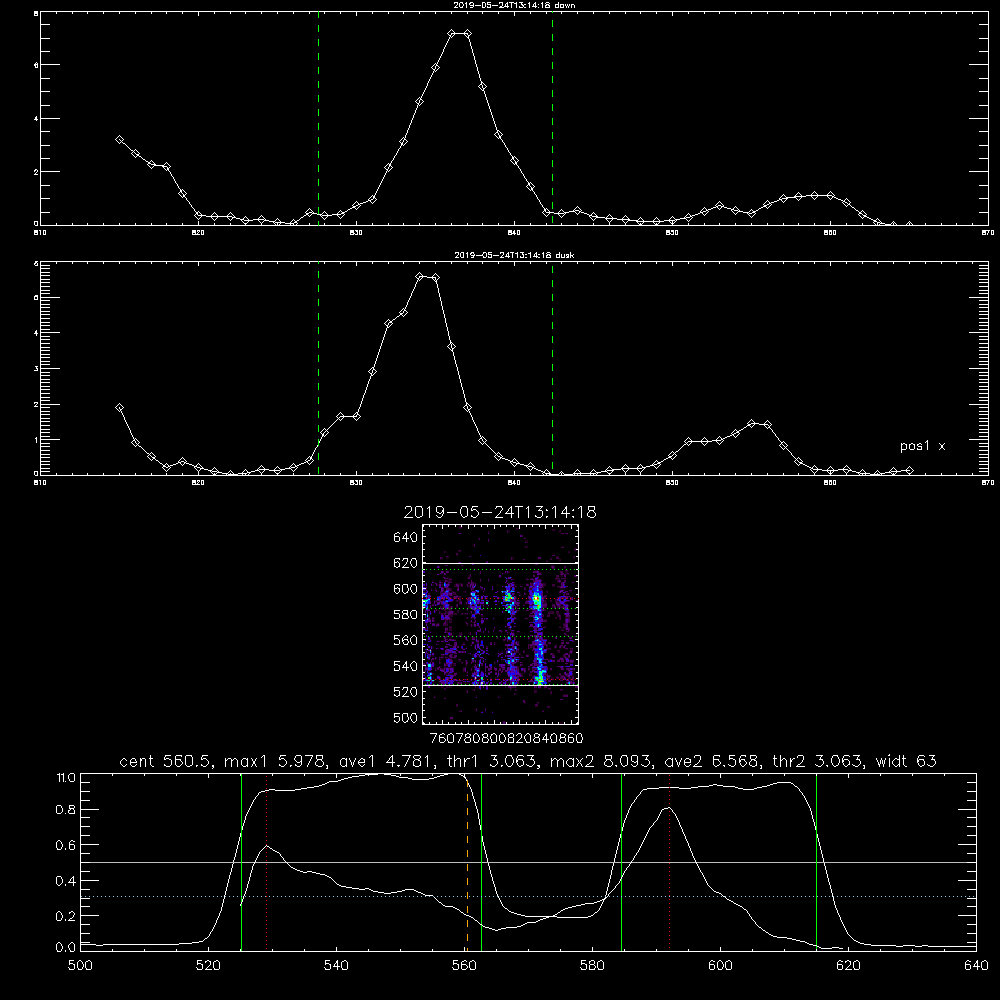
Task: Click the green solid line near 525 in bottom plot
Action: tap(242, 862)
